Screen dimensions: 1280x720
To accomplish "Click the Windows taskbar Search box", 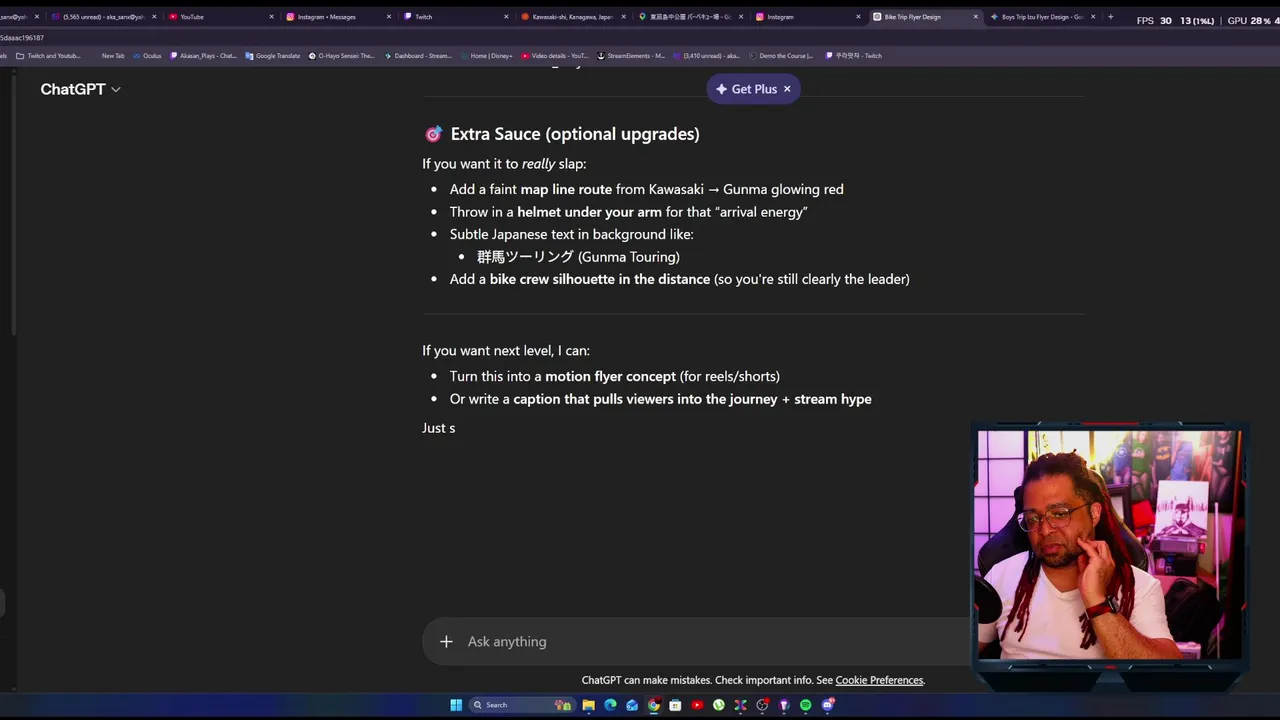I will tap(522, 705).
